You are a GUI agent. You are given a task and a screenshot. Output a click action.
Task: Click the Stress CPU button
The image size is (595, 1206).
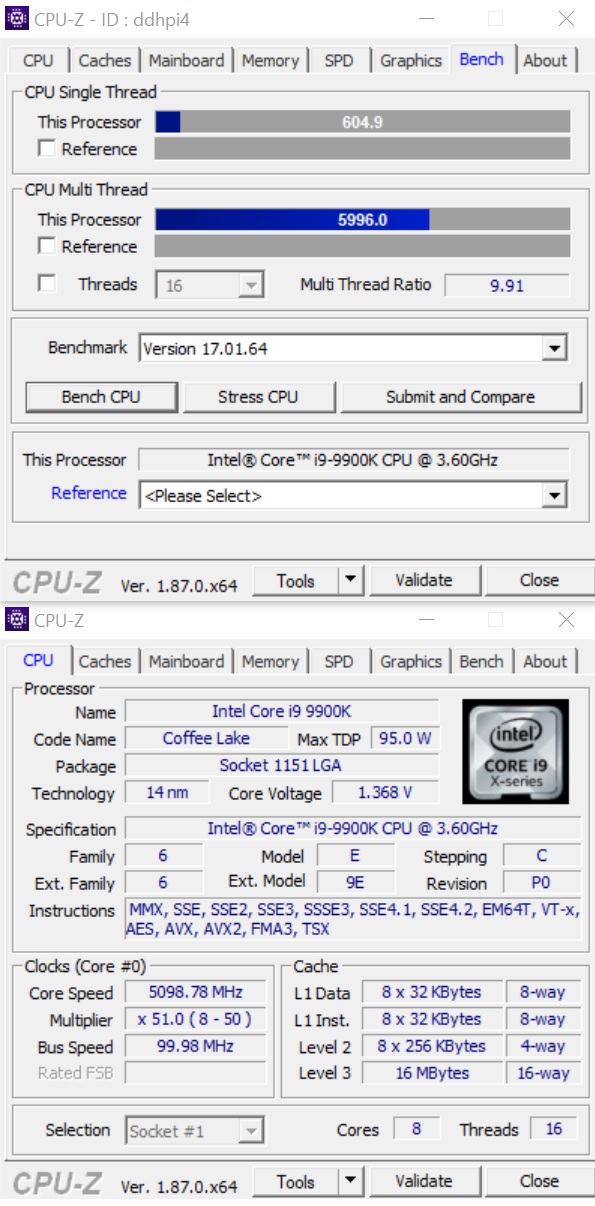click(x=258, y=397)
